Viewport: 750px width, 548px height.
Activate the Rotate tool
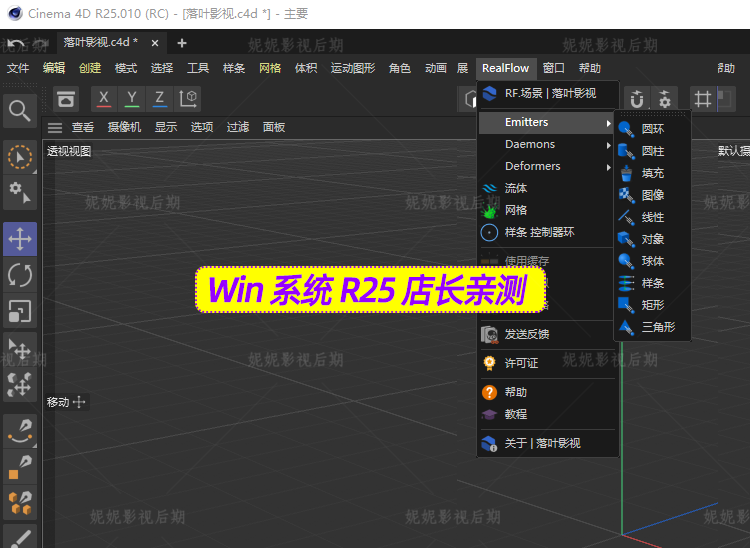(x=20, y=275)
